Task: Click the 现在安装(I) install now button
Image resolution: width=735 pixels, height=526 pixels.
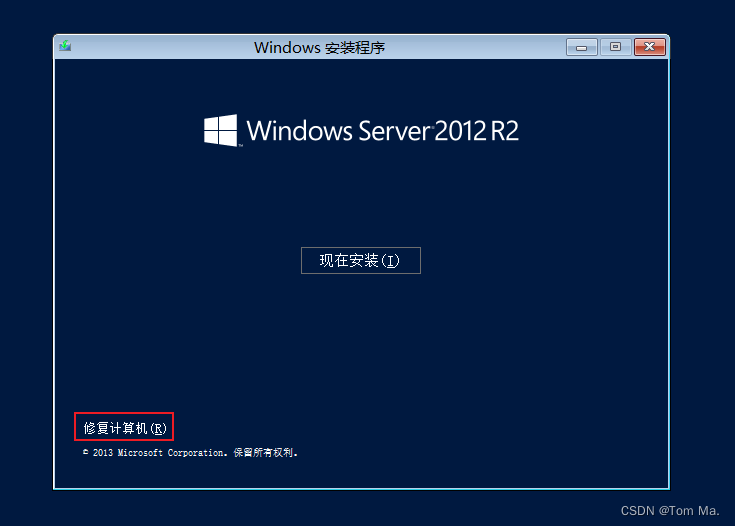Action: pos(360,260)
